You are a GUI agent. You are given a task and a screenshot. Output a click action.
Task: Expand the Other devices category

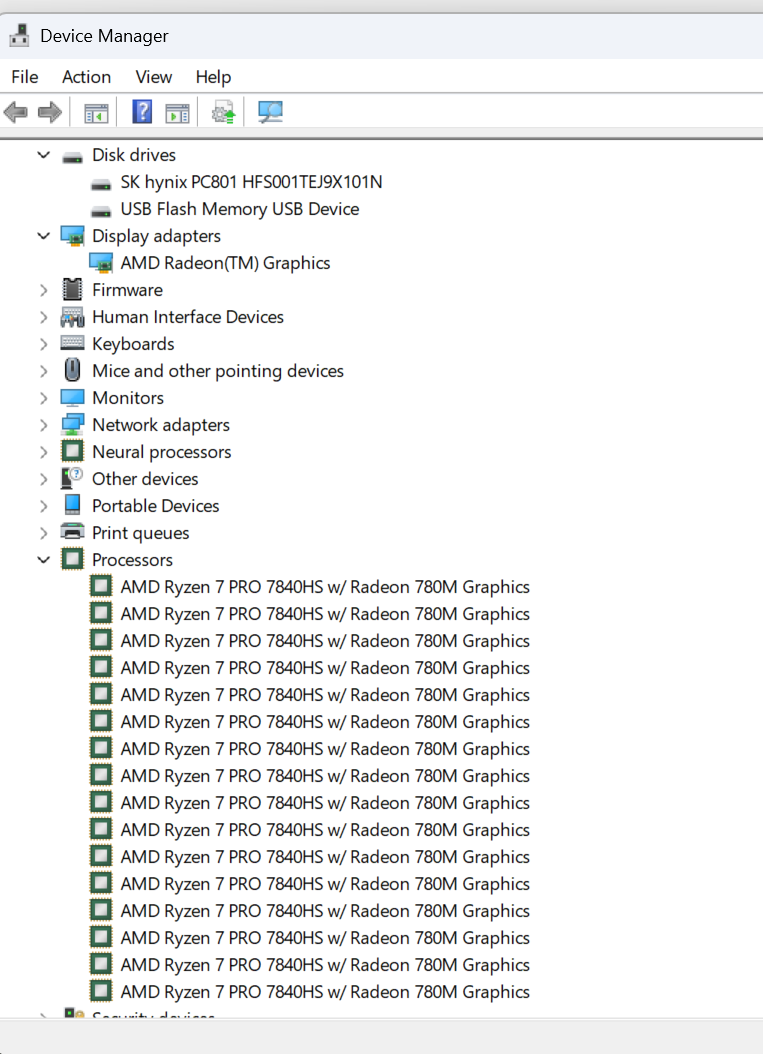tap(44, 479)
